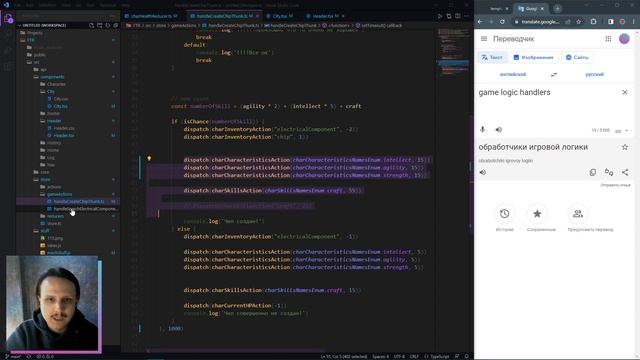Open saved translations
Image resolution: width=640 pixels, height=360 pixels.
tap(537, 214)
